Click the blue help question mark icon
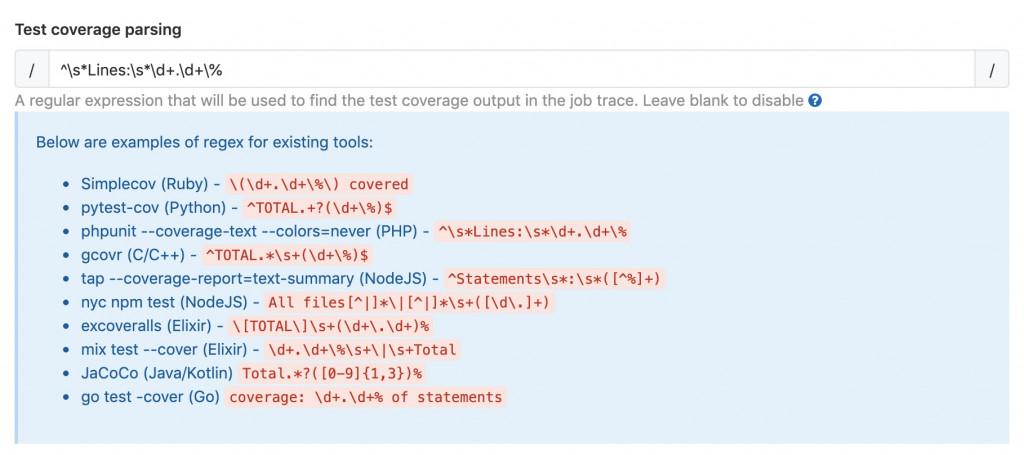 815,101
